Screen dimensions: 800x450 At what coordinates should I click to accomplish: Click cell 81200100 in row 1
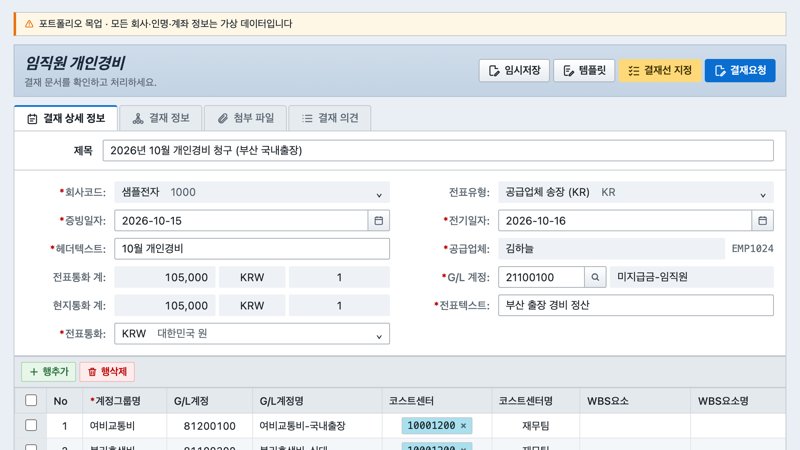(209, 426)
